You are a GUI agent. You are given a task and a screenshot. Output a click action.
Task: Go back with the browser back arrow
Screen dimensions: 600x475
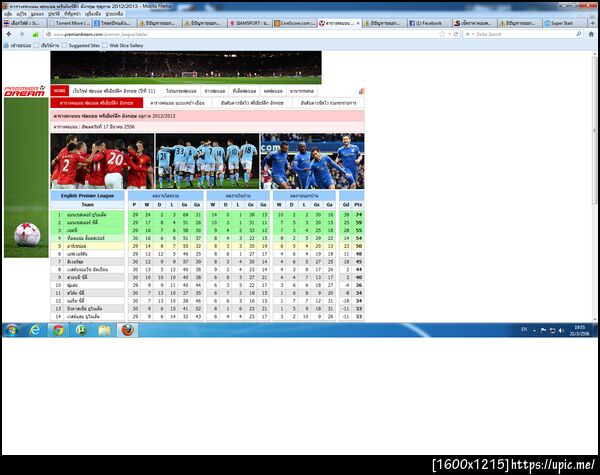[9, 34]
